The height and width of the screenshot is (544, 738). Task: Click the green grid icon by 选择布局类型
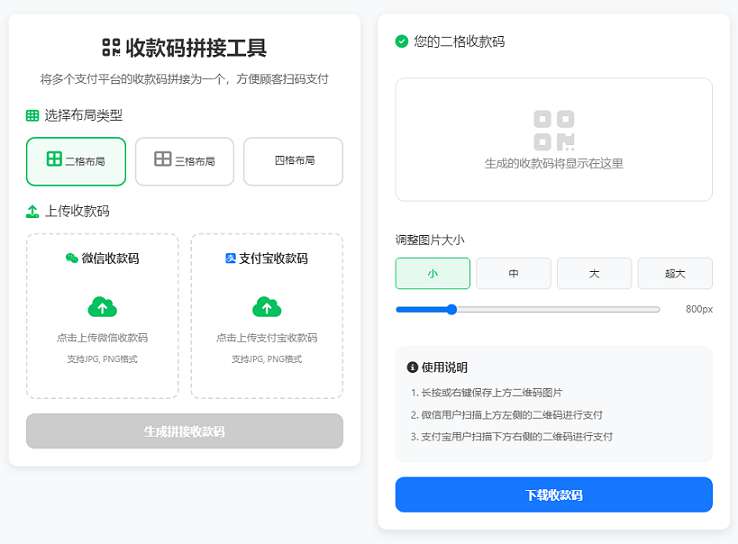click(x=32, y=116)
